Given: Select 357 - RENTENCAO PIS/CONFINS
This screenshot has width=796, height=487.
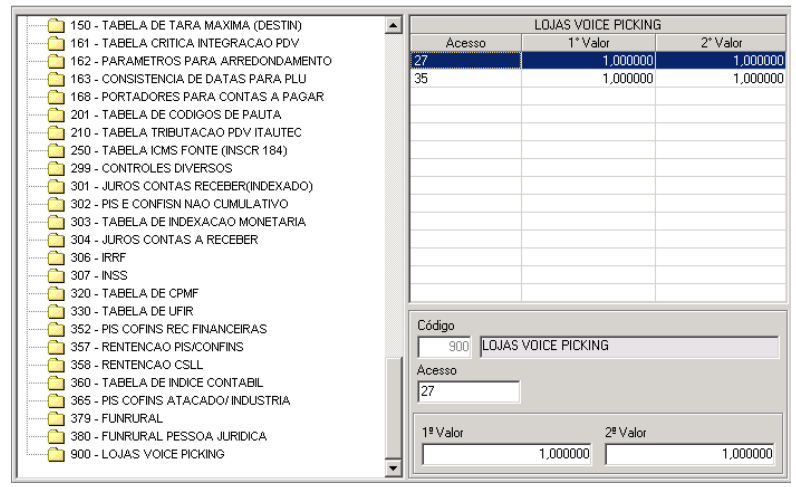Looking at the screenshot, I should (157, 347).
